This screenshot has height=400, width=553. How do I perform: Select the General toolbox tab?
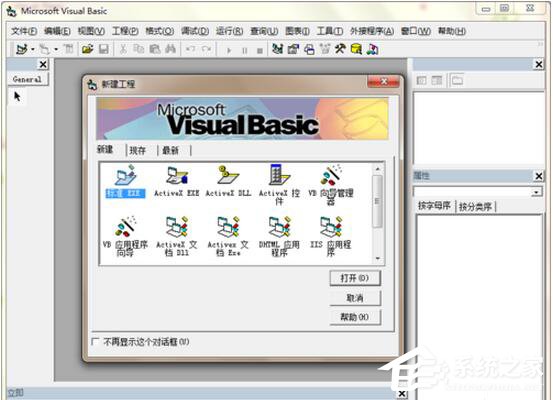coord(27,79)
